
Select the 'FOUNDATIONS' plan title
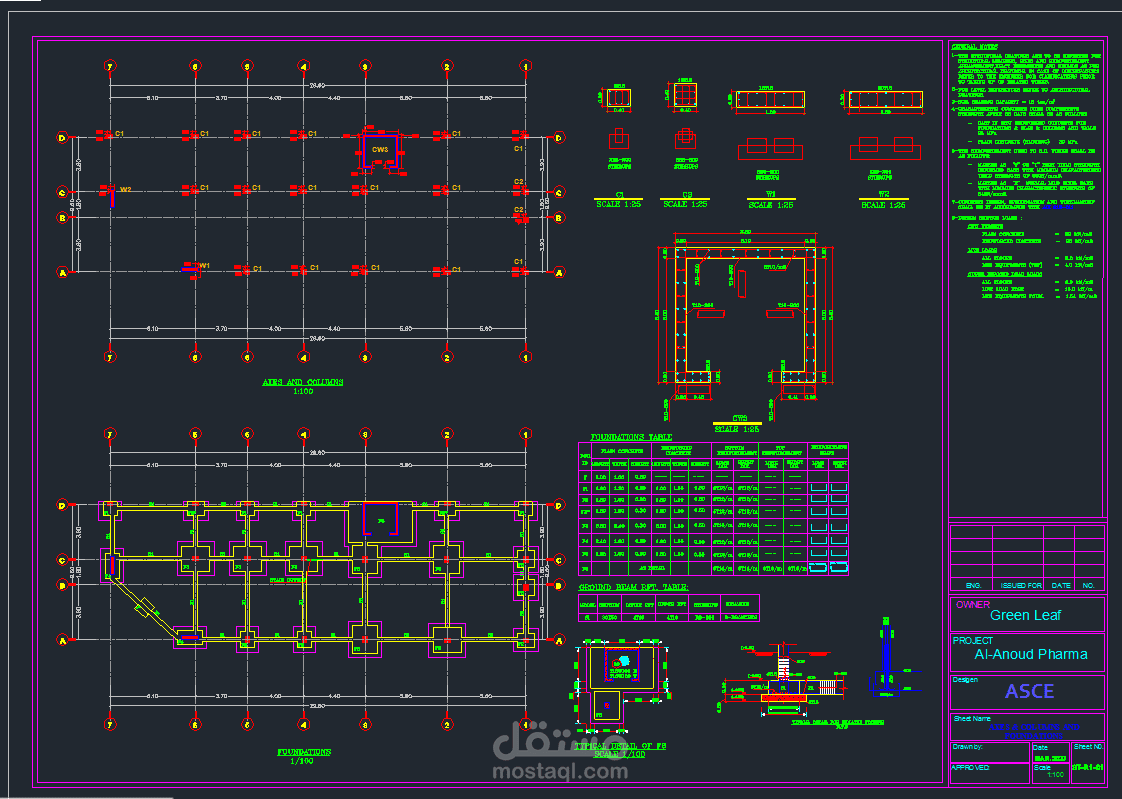[x=304, y=752]
